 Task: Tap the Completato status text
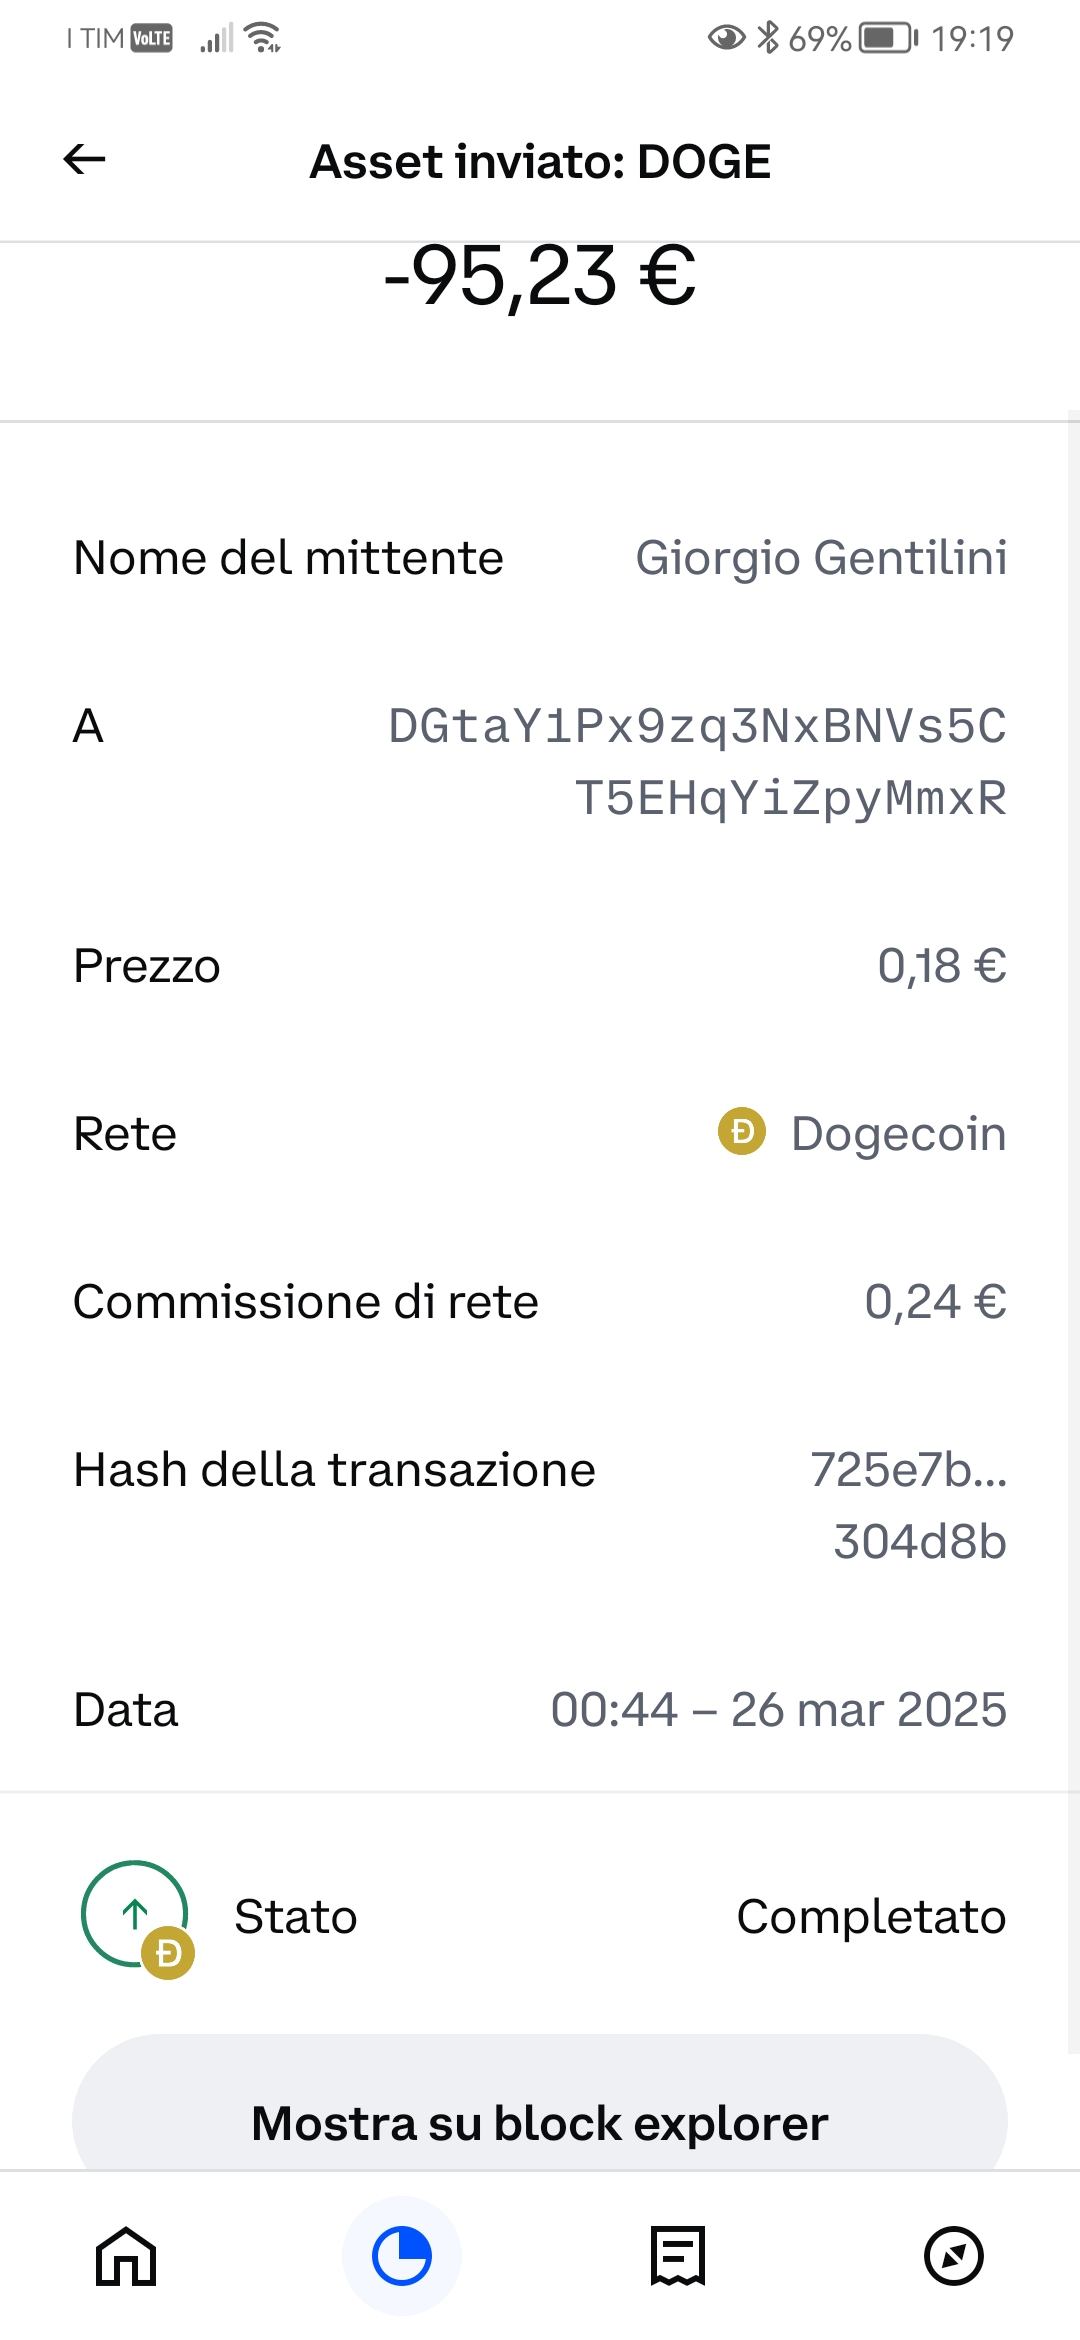tap(871, 1917)
